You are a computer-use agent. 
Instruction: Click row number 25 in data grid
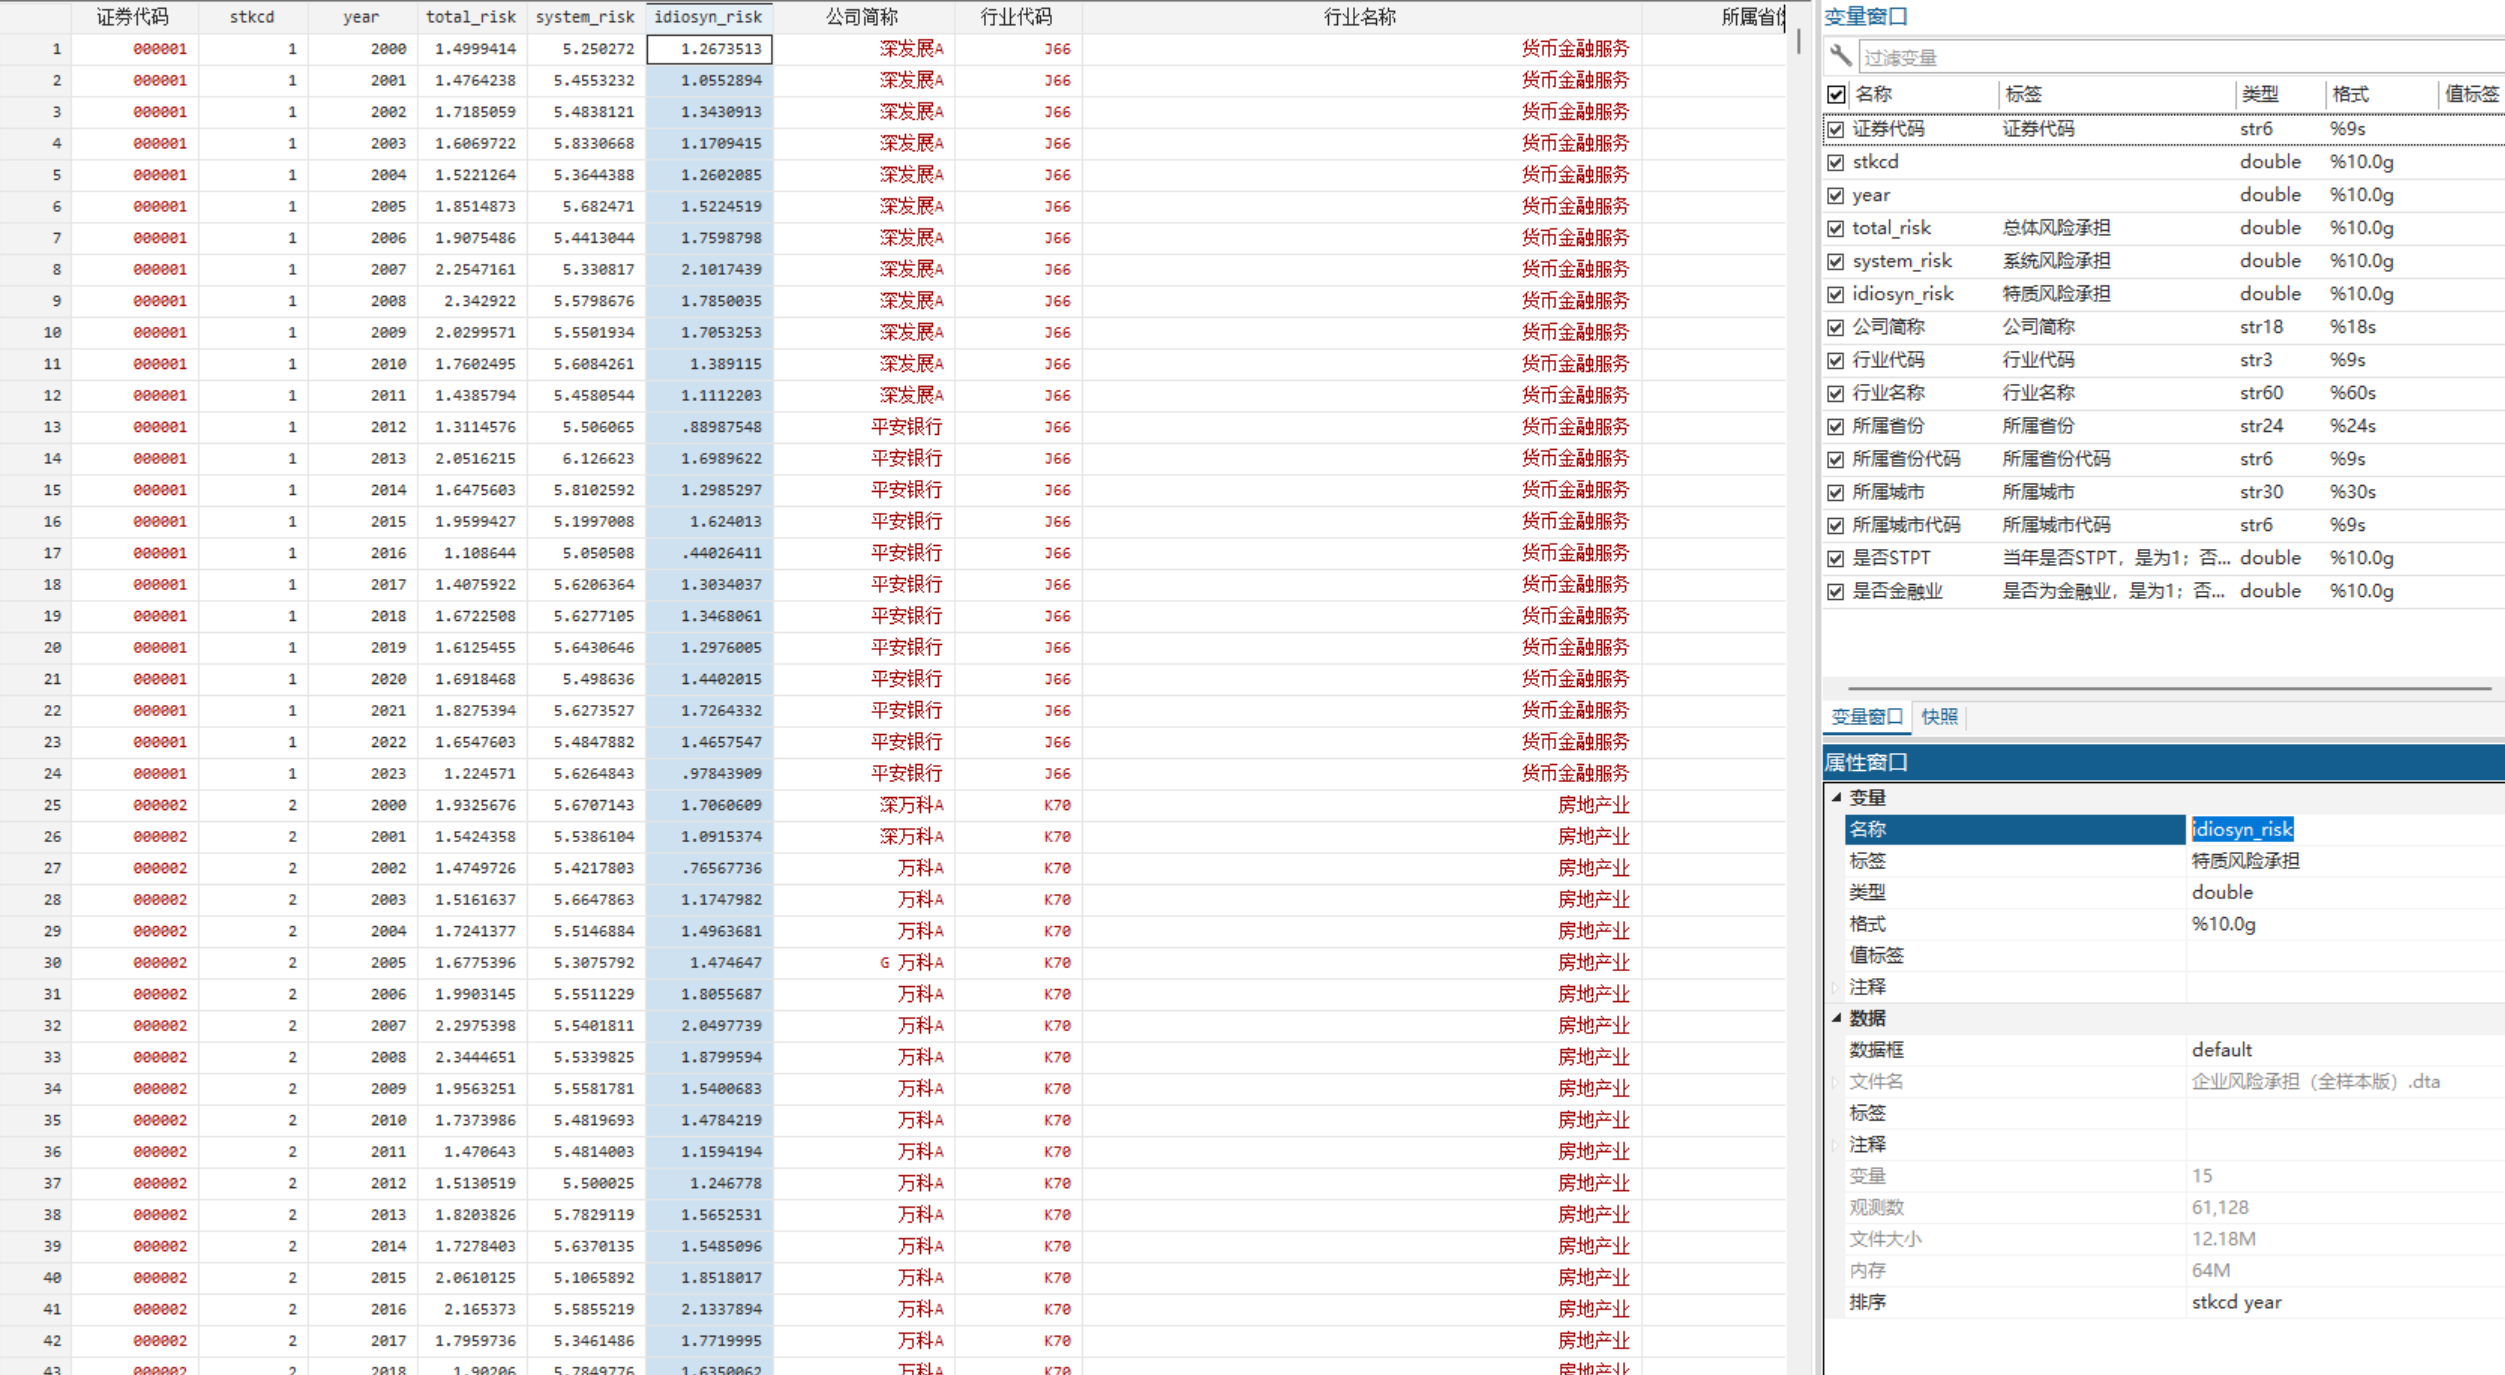pos(52,805)
